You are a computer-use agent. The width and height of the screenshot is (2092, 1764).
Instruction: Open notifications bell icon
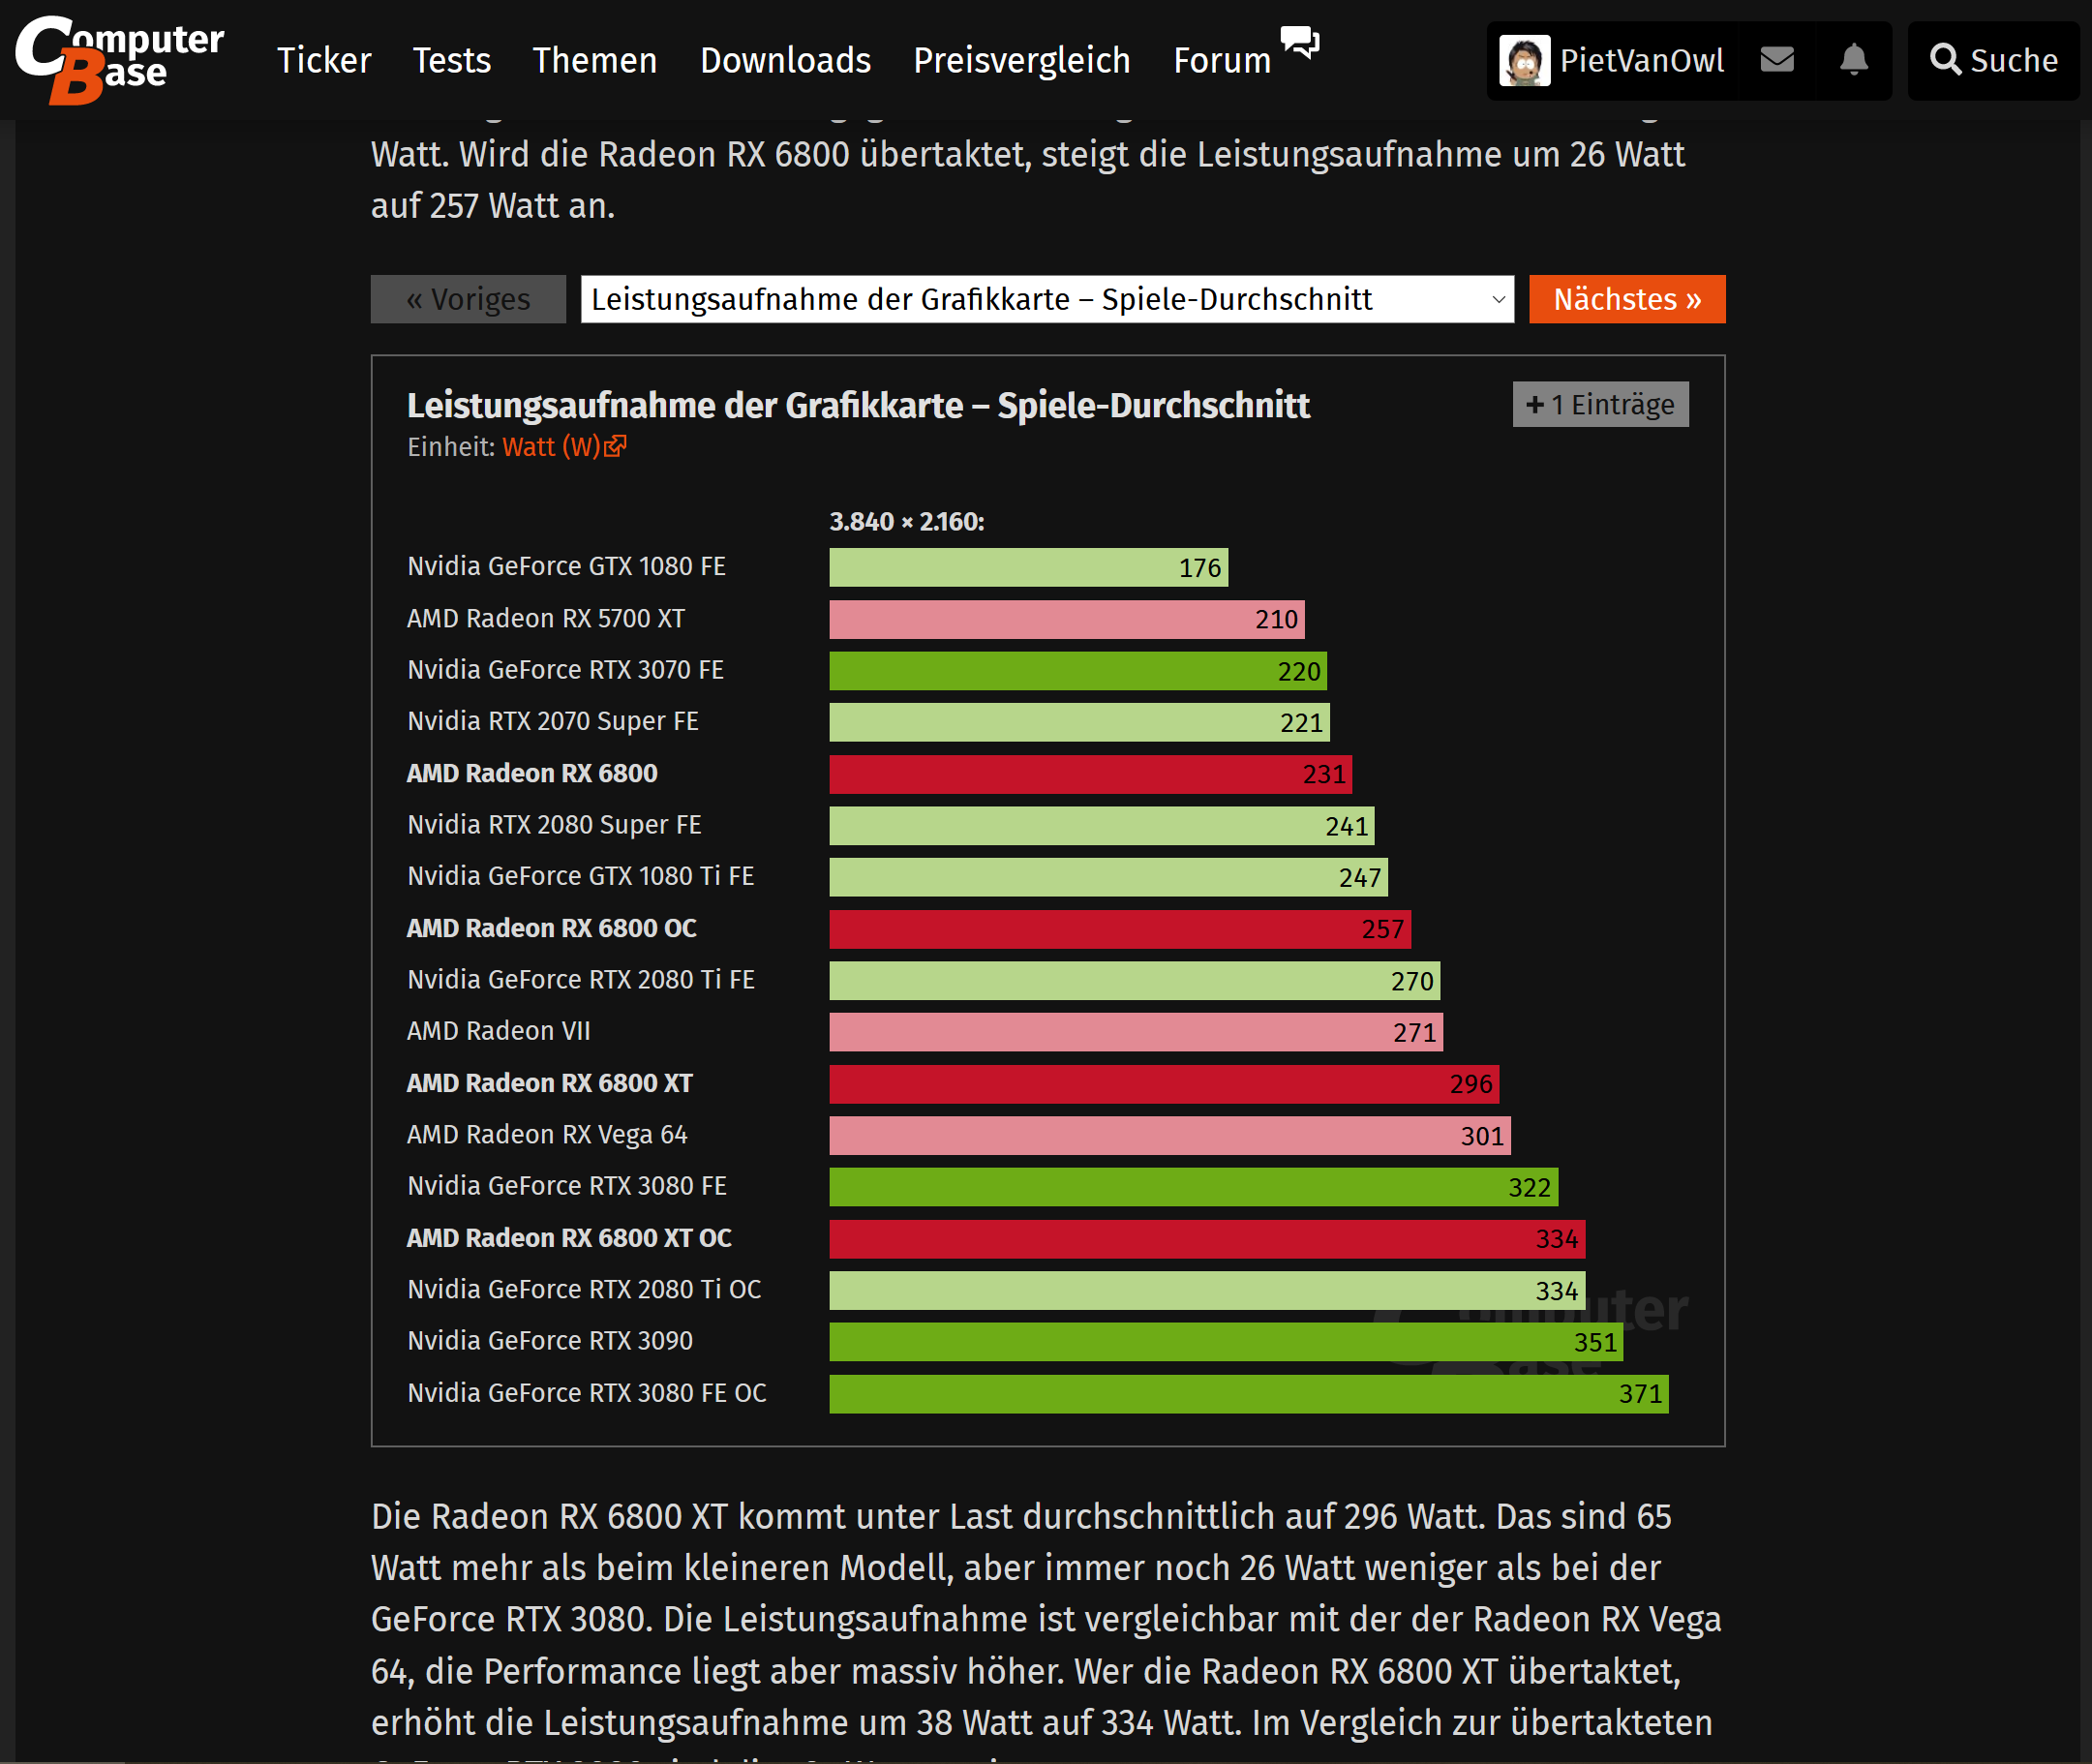pyautogui.click(x=1853, y=60)
